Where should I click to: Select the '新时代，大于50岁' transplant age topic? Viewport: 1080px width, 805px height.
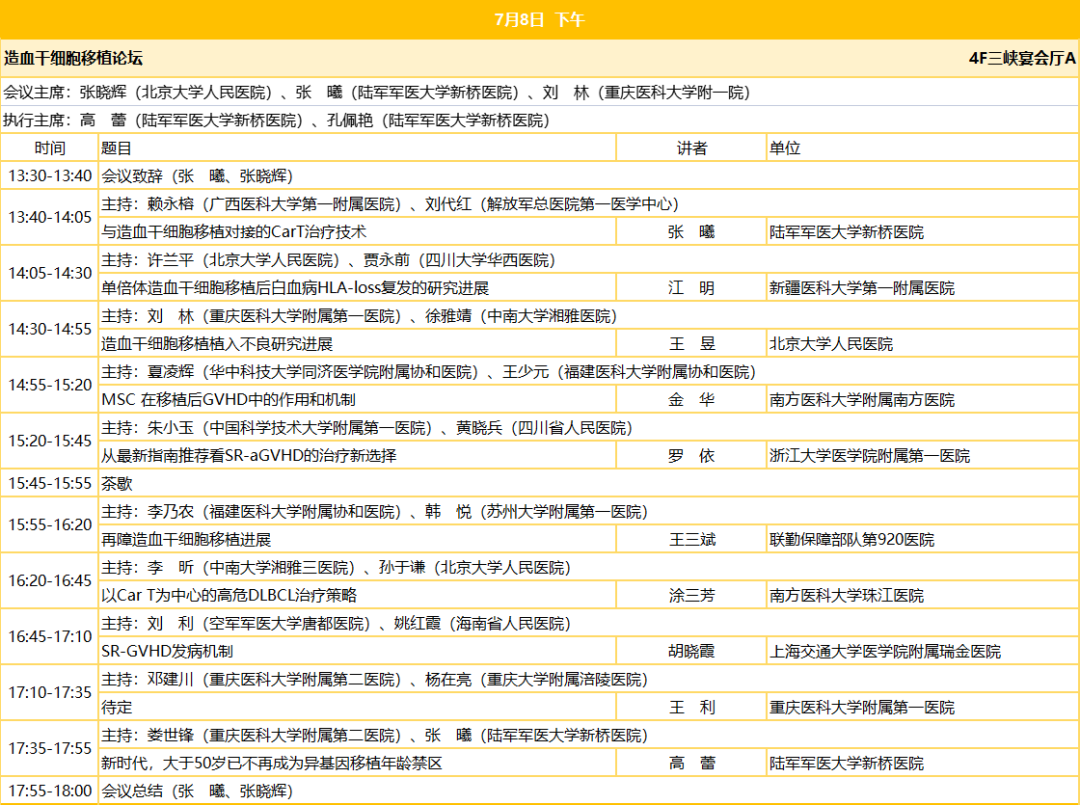pos(357,763)
